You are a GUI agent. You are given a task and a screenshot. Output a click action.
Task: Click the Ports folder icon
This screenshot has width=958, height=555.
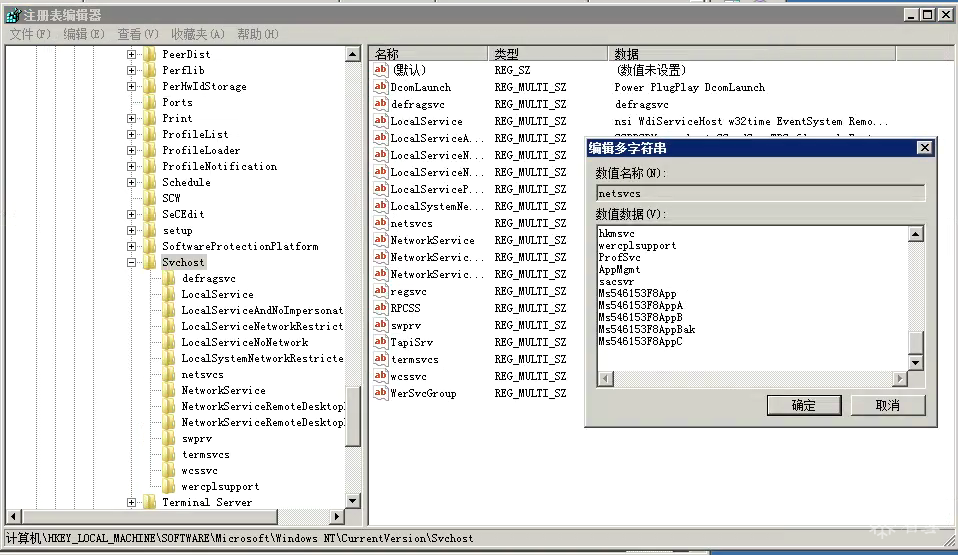coord(150,102)
